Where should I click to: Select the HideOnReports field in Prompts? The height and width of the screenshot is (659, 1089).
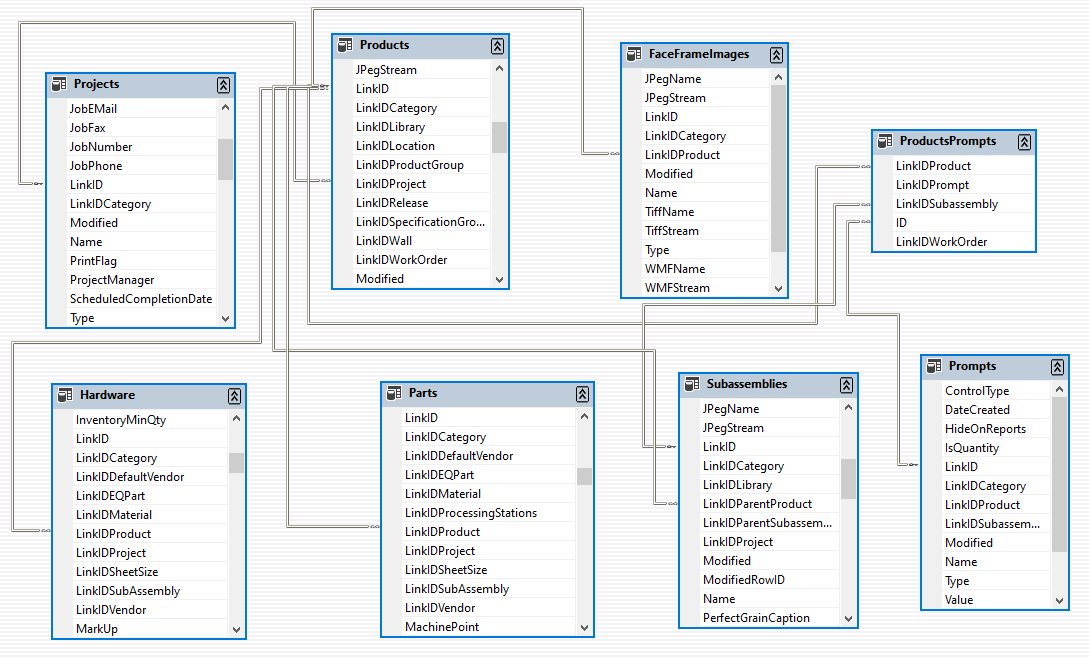989,428
